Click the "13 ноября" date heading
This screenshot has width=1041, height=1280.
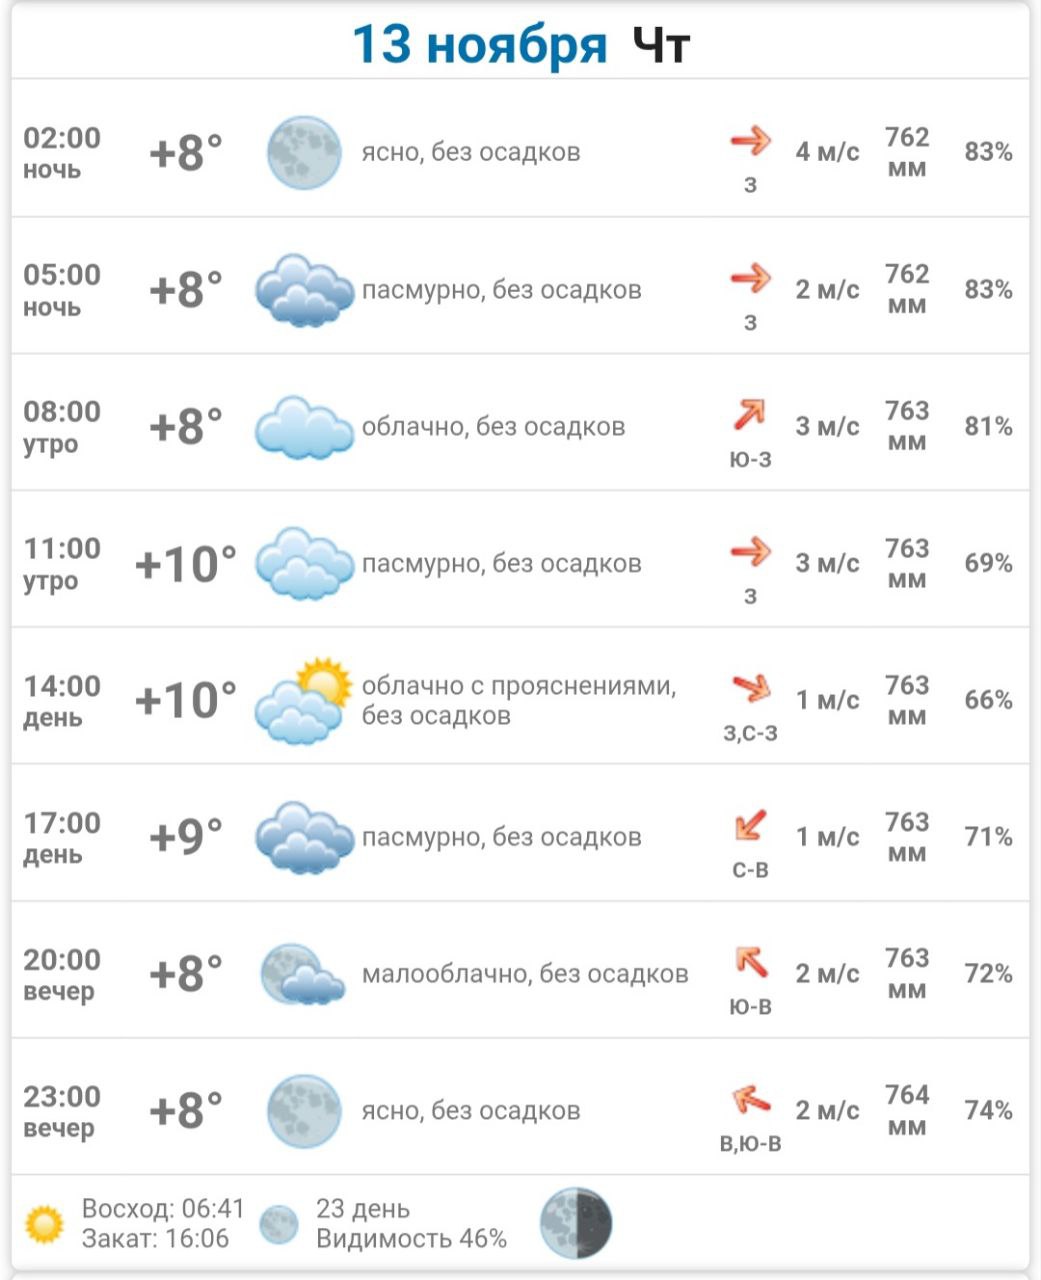[479, 45]
